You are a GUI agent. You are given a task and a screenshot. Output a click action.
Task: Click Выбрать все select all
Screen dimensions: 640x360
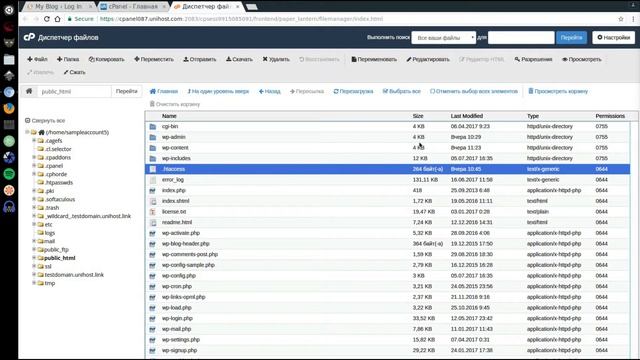[x=401, y=91]
